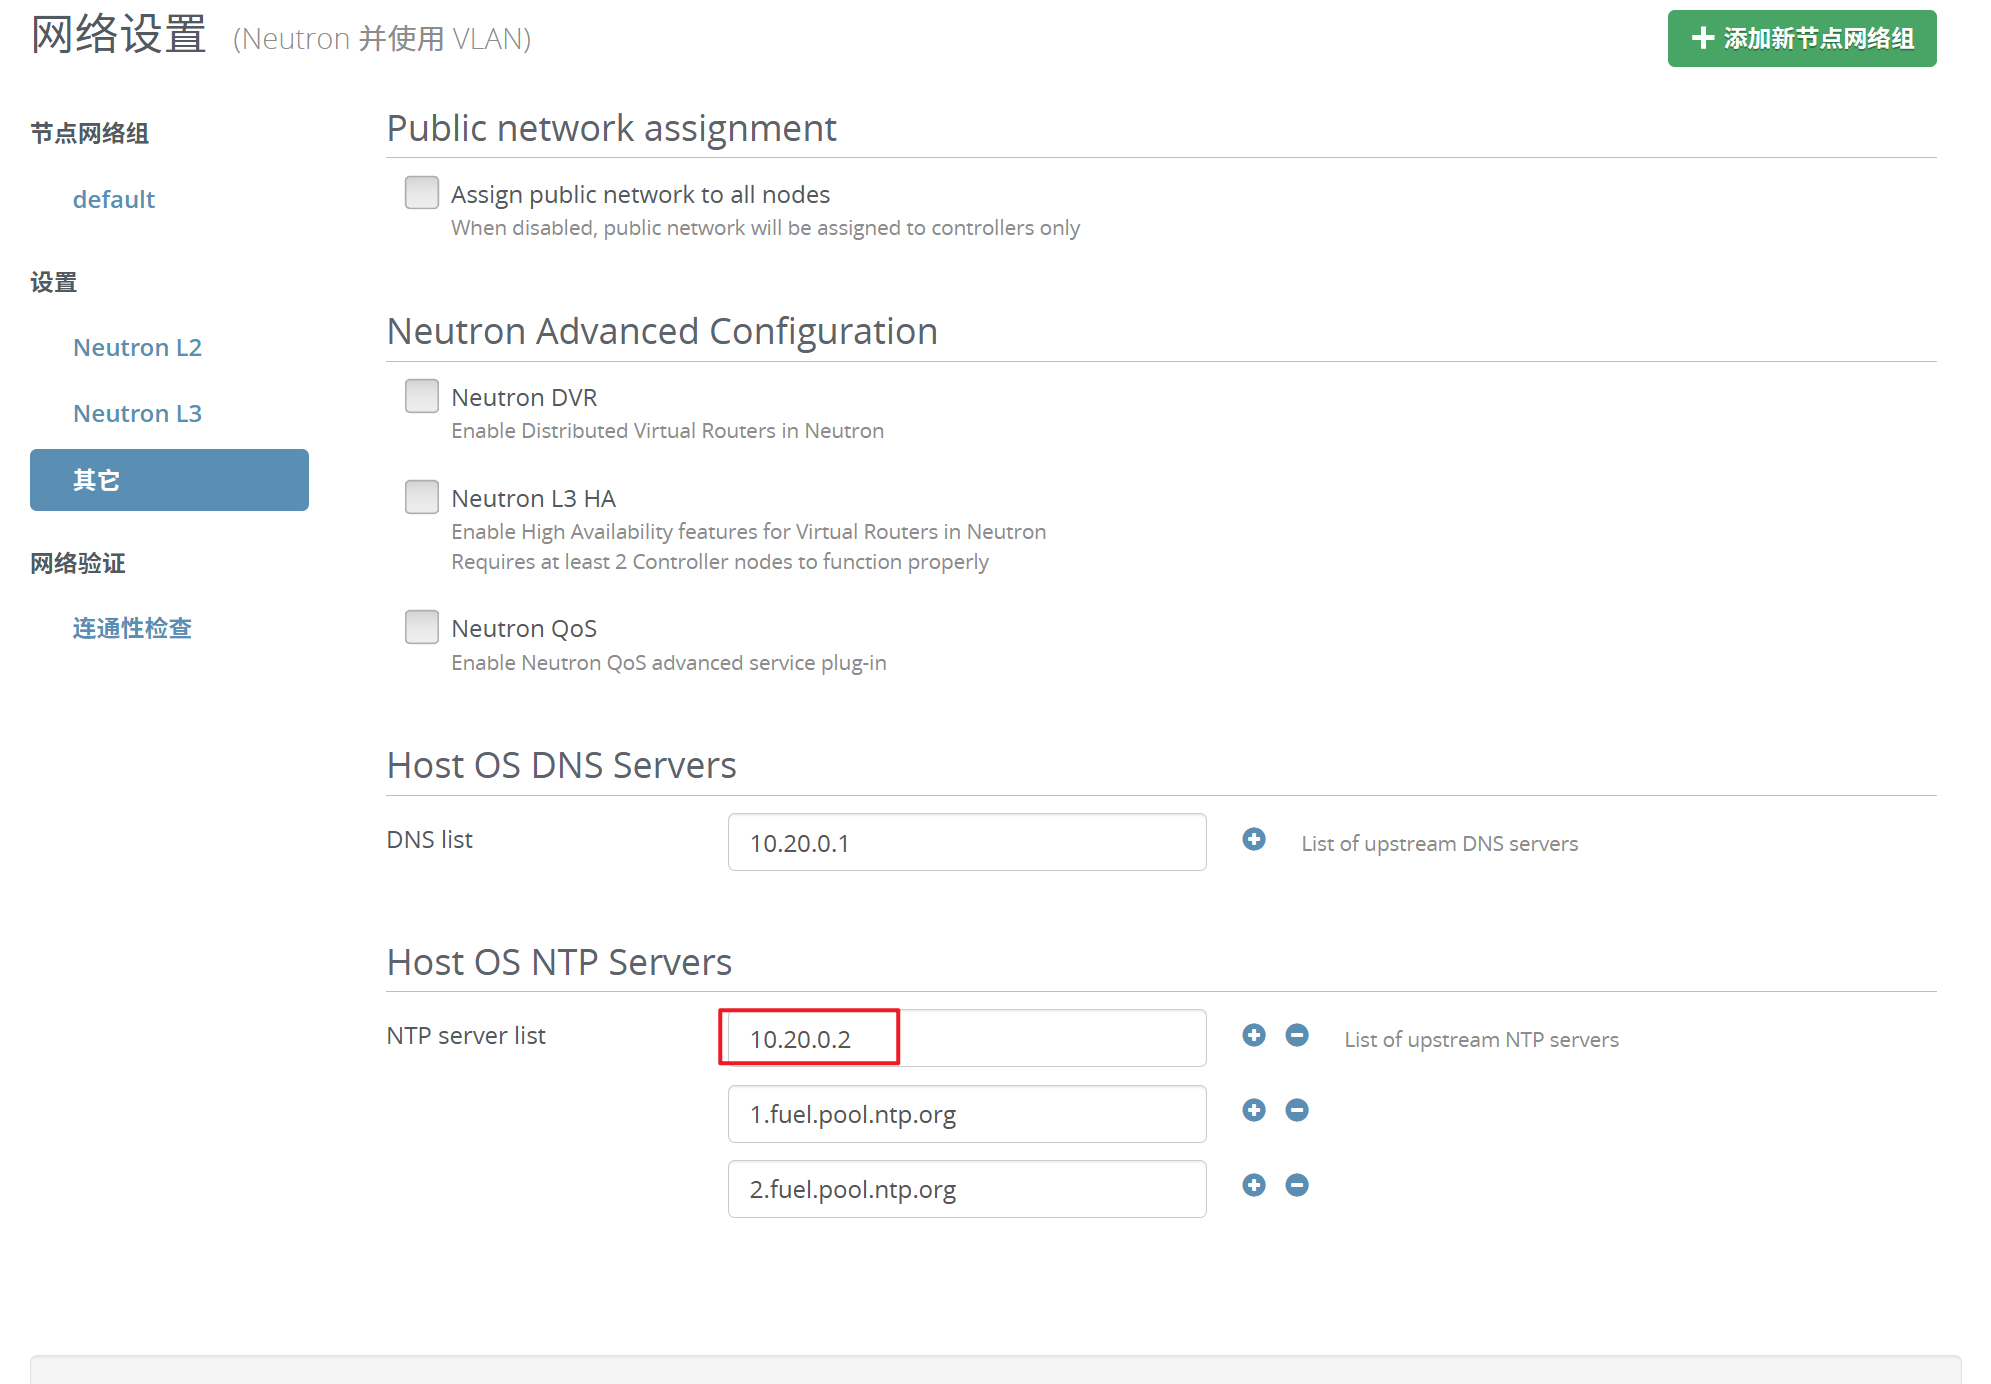Viewport: 1991px width, 1384px height.
Task: Add NTP server after 10.20.0.2 entry
Action: [1254, 1035]
